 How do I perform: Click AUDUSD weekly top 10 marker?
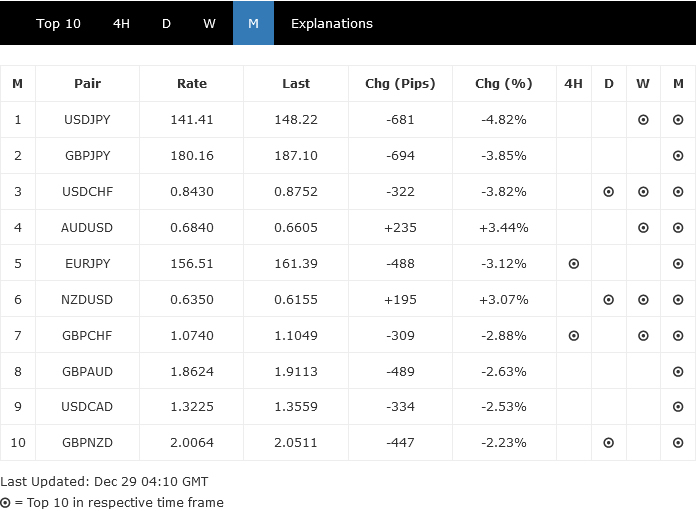[x=643, y=228]
